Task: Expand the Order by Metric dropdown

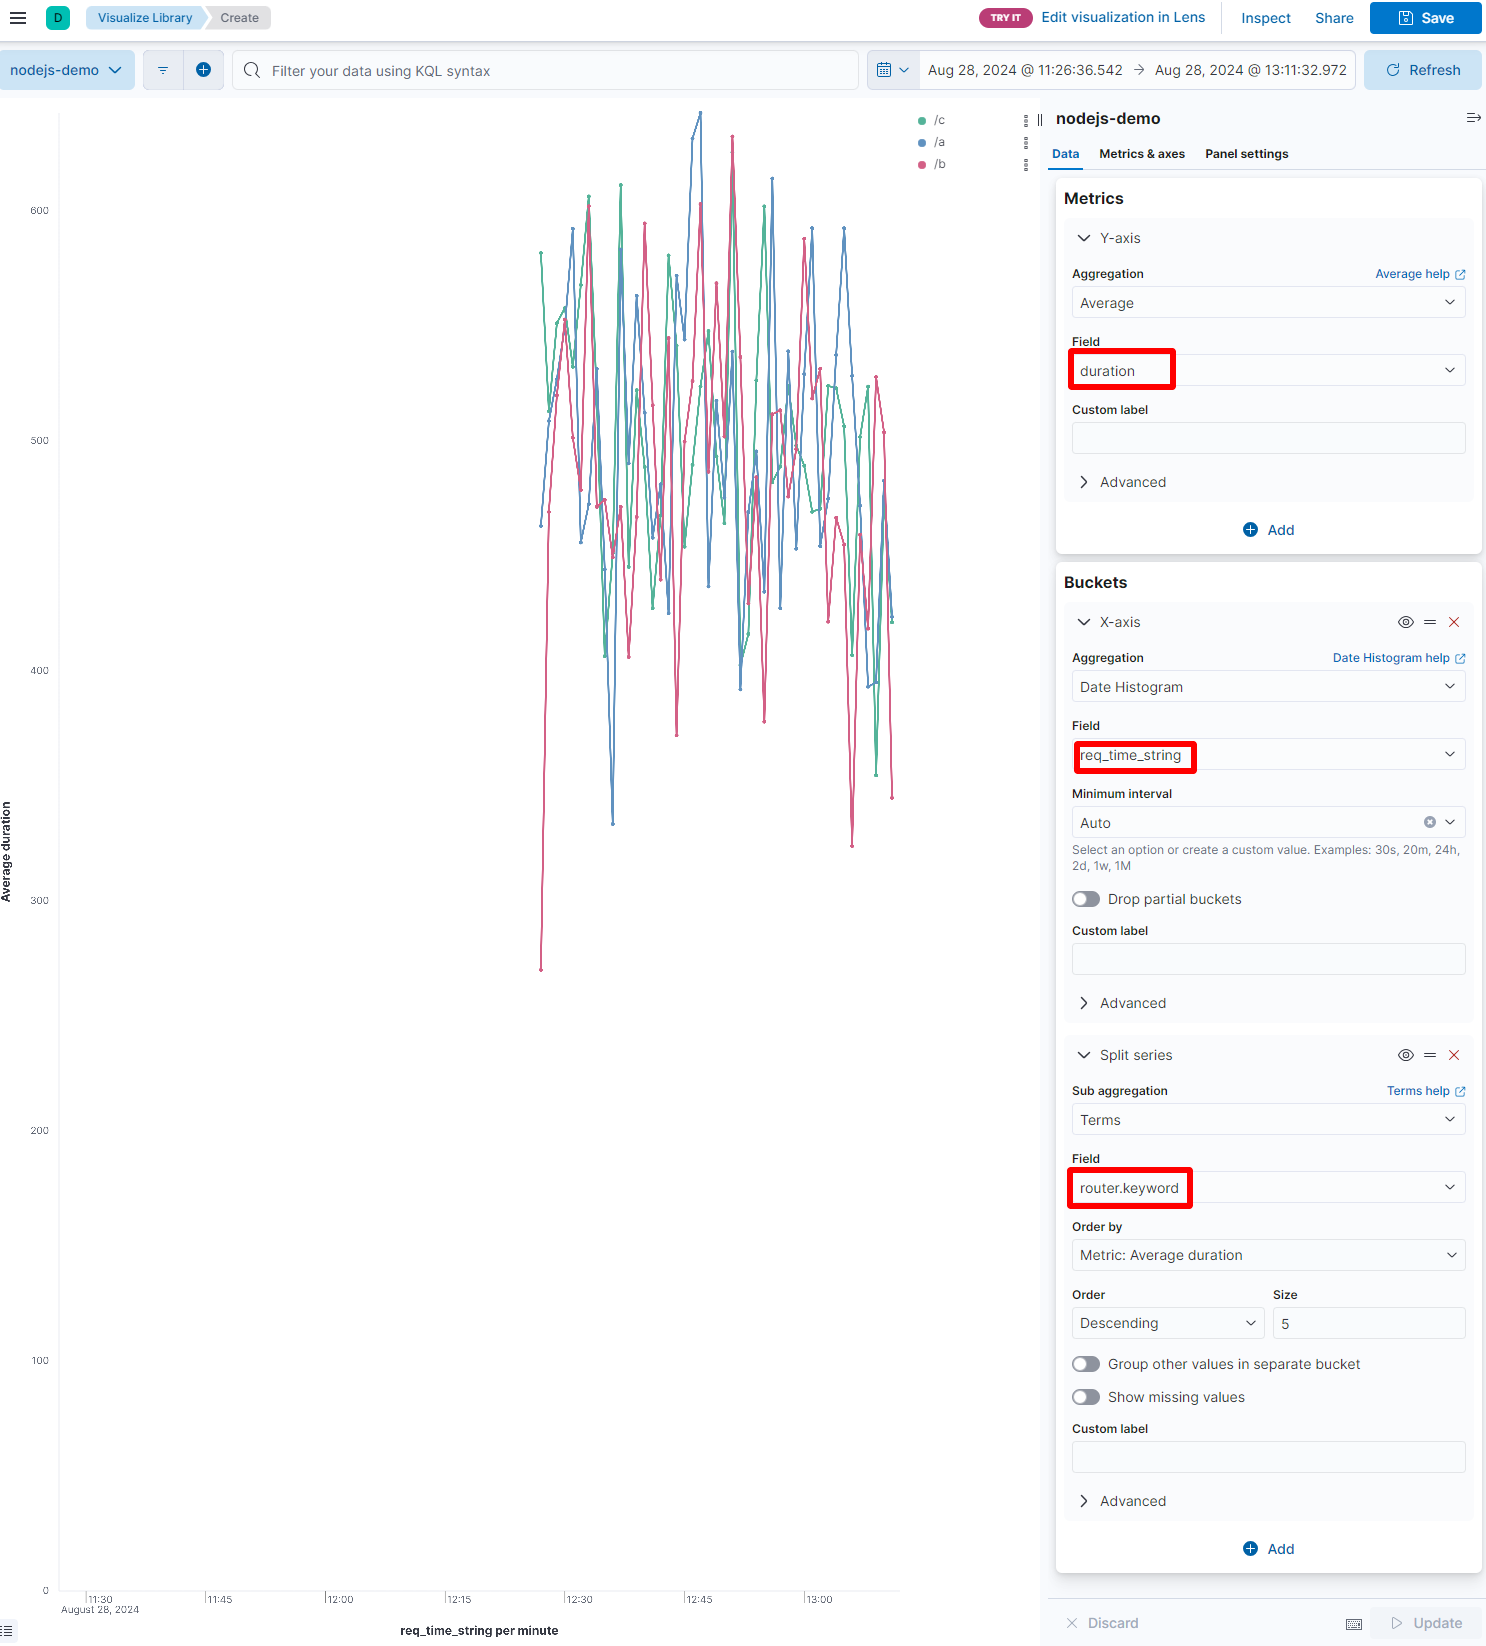Action: pyautogui.click(x=1267, y=1255)
